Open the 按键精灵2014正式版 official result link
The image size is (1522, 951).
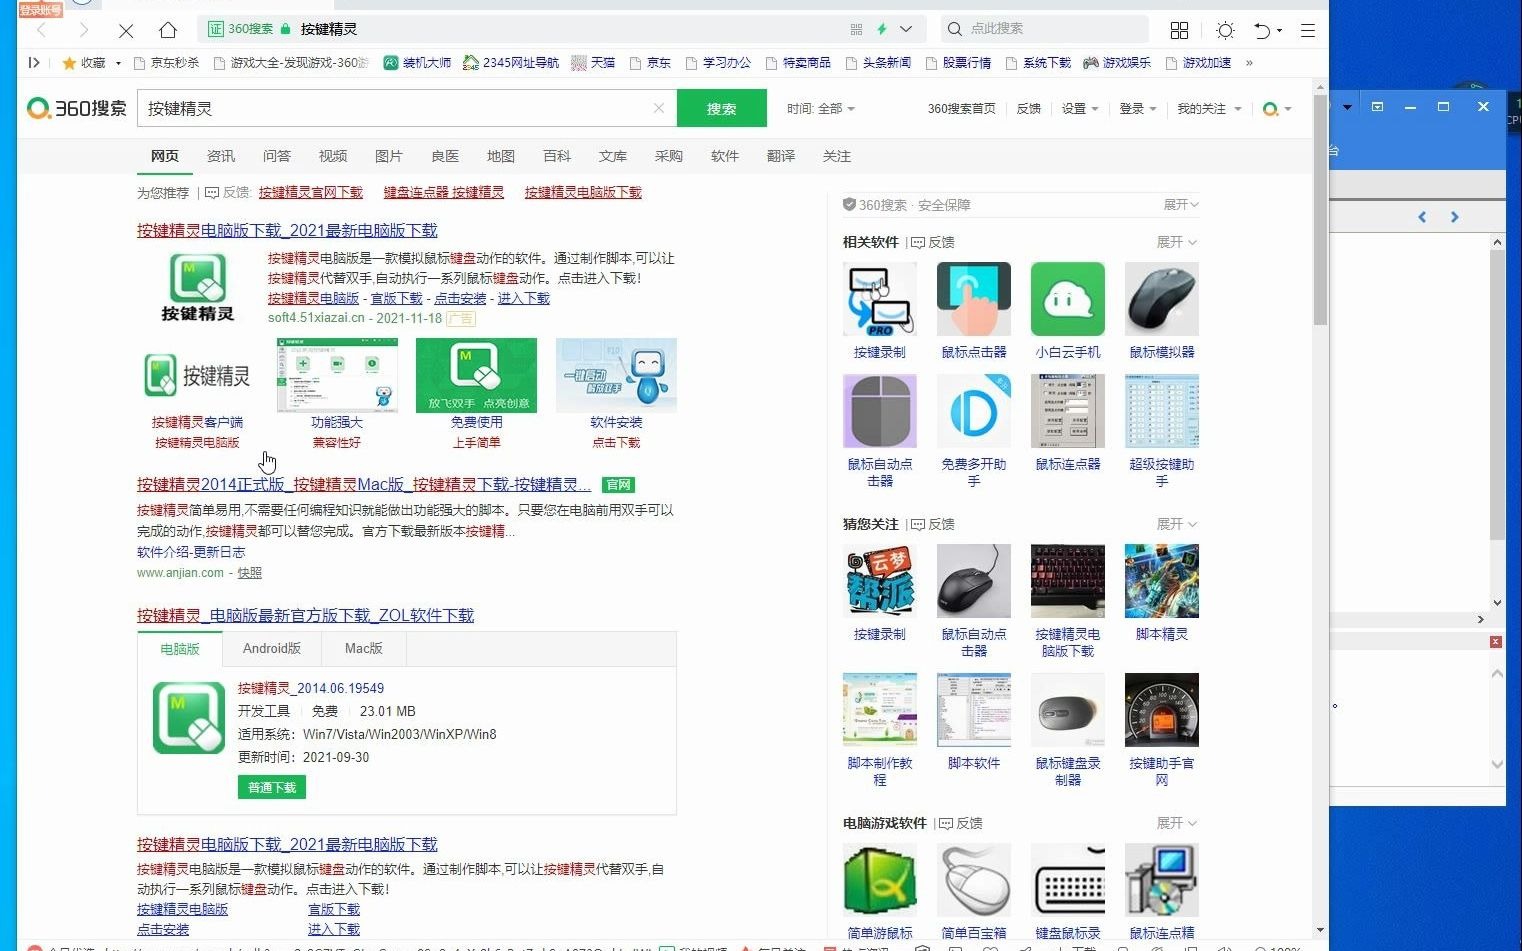click(x=364, y=485)
